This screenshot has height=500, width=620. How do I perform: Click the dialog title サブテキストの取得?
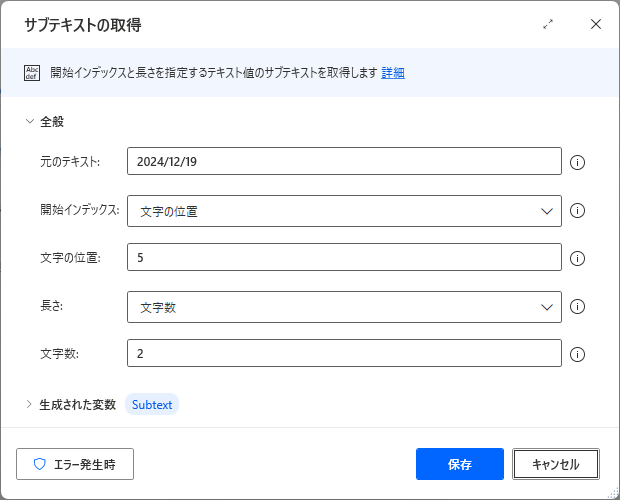[x=83, y=25]
